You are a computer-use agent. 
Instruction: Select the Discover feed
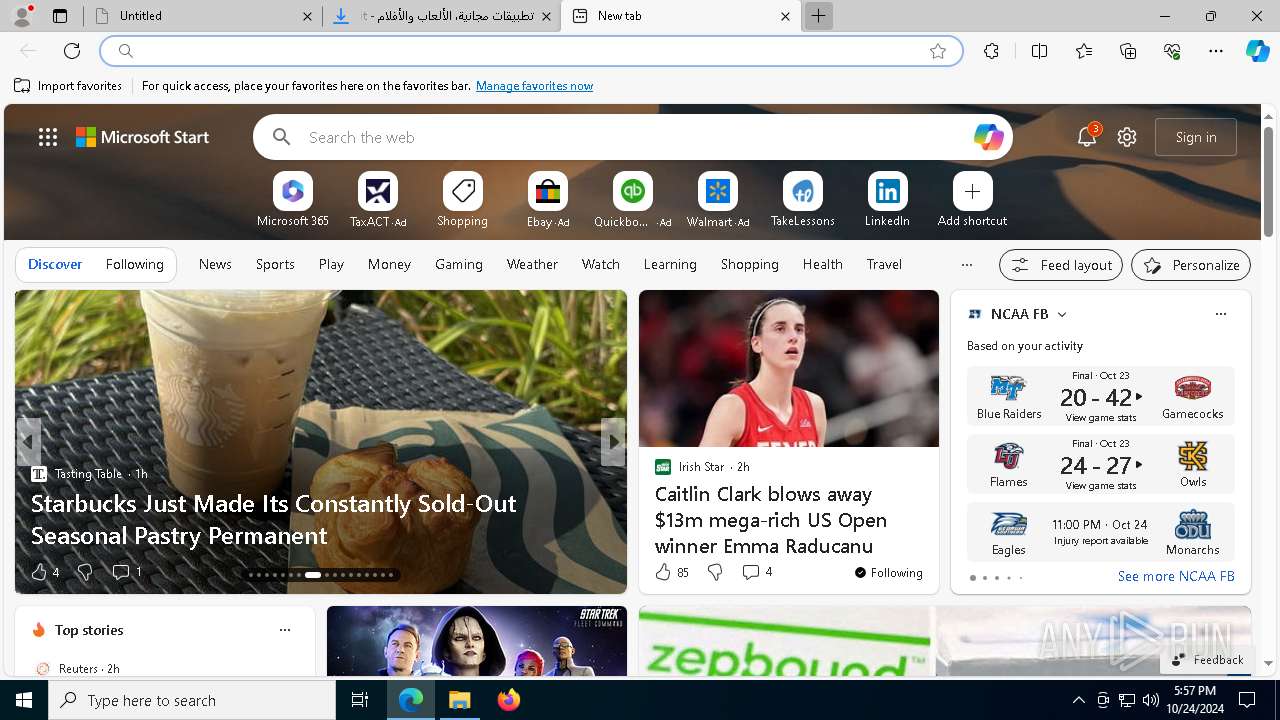55,264
